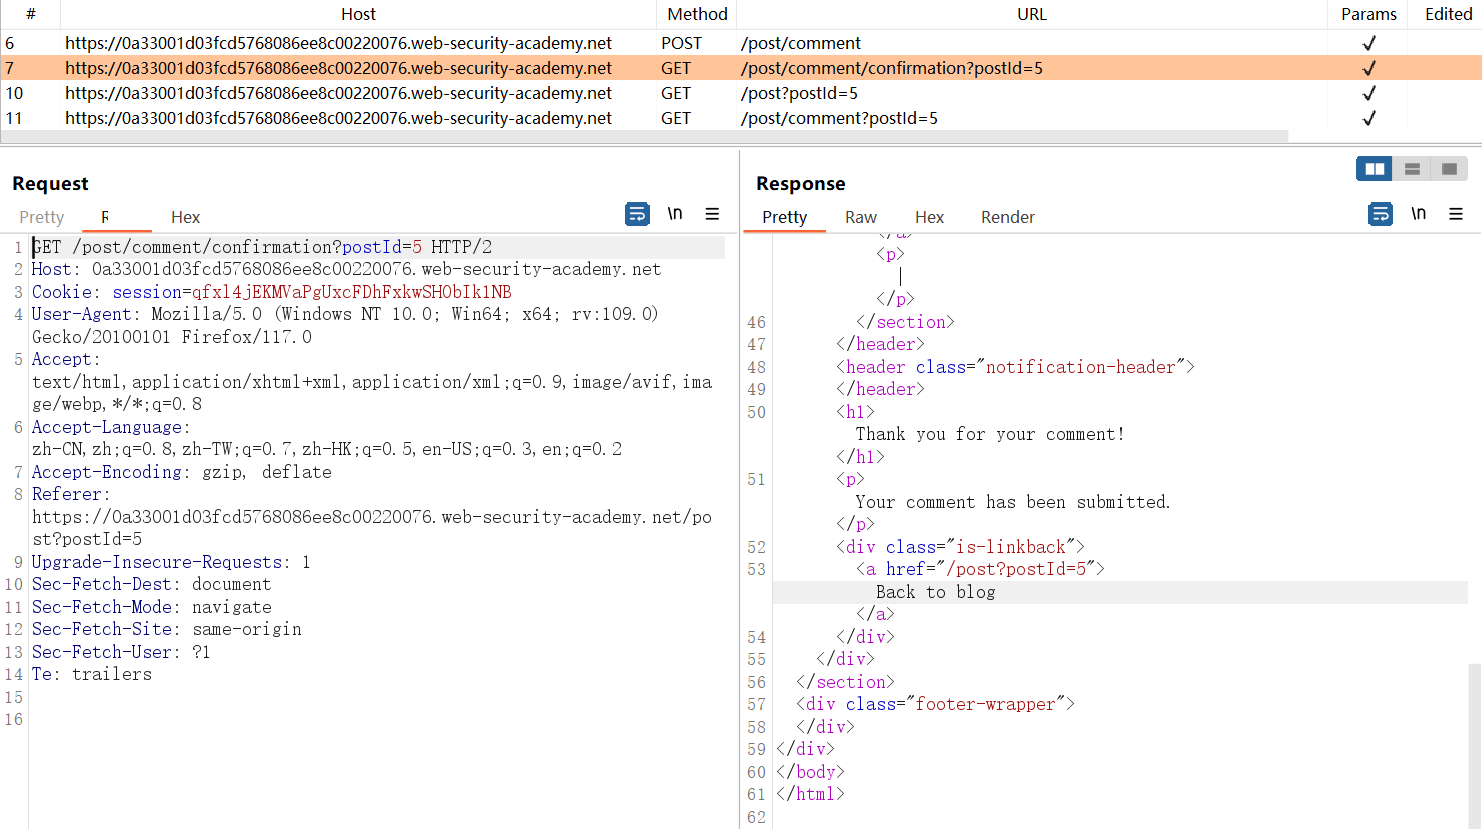
Task: Click the Params checkmark for request 11
Action: (x=1368, y=118)
